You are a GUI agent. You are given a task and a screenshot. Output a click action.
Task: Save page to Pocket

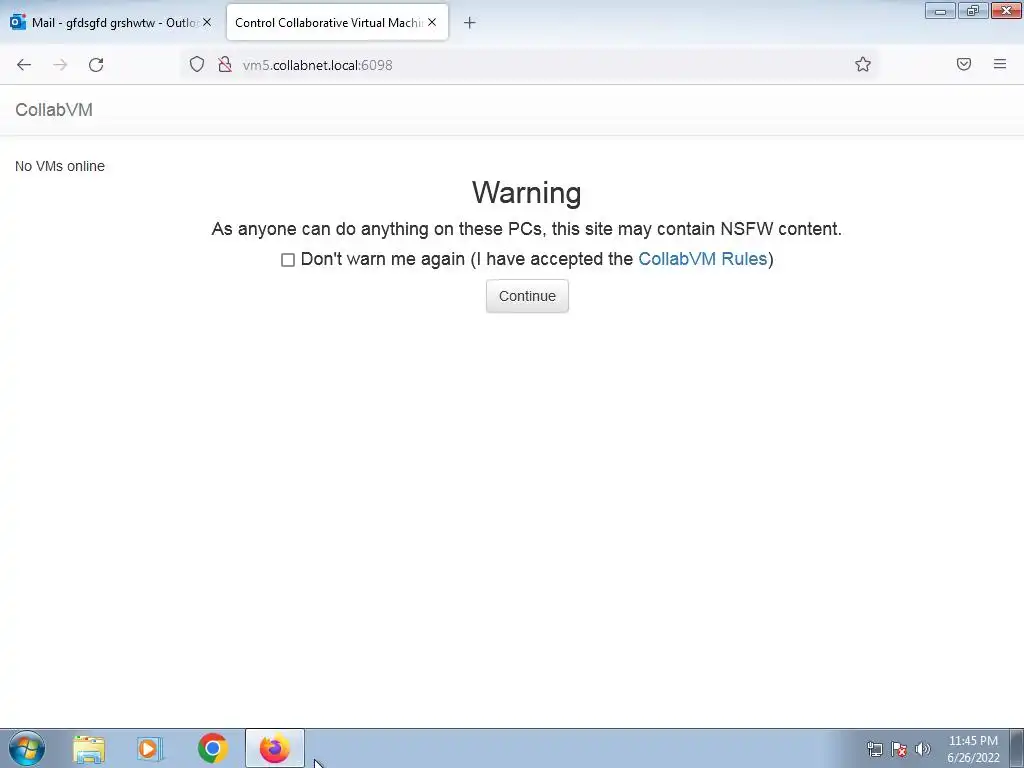tap(964, 64)
